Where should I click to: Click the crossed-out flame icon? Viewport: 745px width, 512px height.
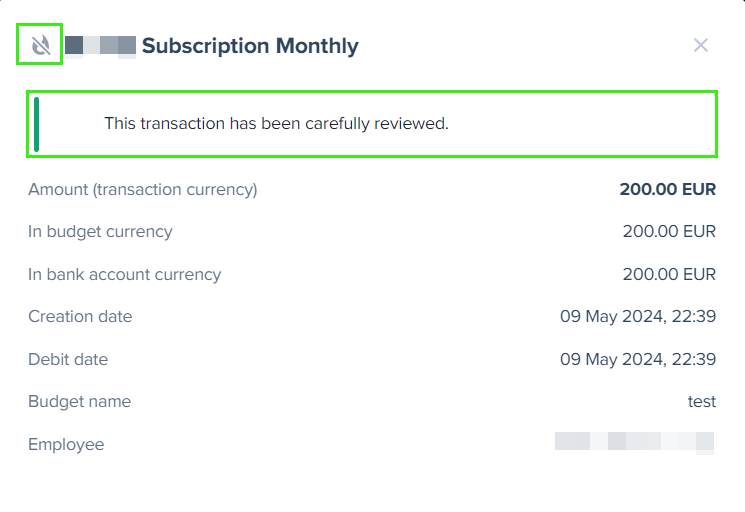click(40, 45)
